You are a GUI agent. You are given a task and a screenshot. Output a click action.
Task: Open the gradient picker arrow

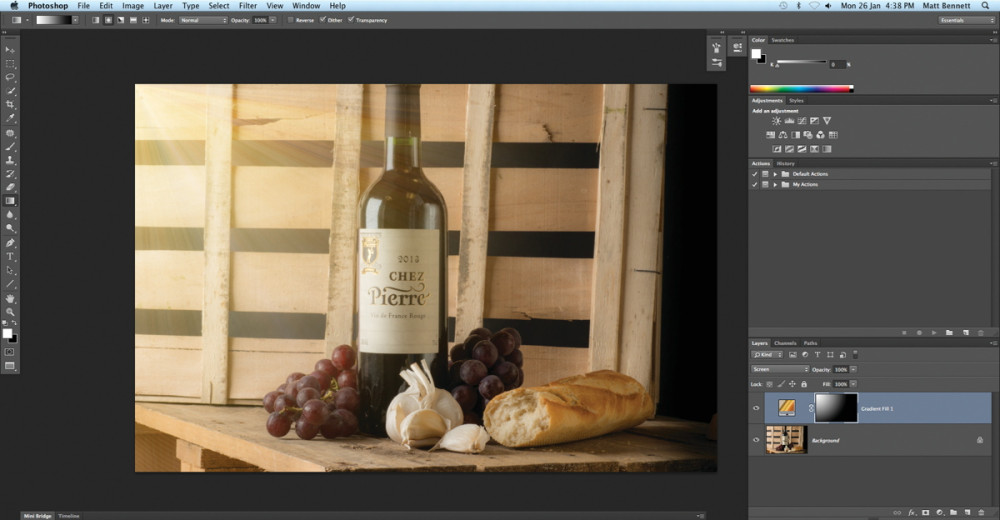(x=75, y=20)
